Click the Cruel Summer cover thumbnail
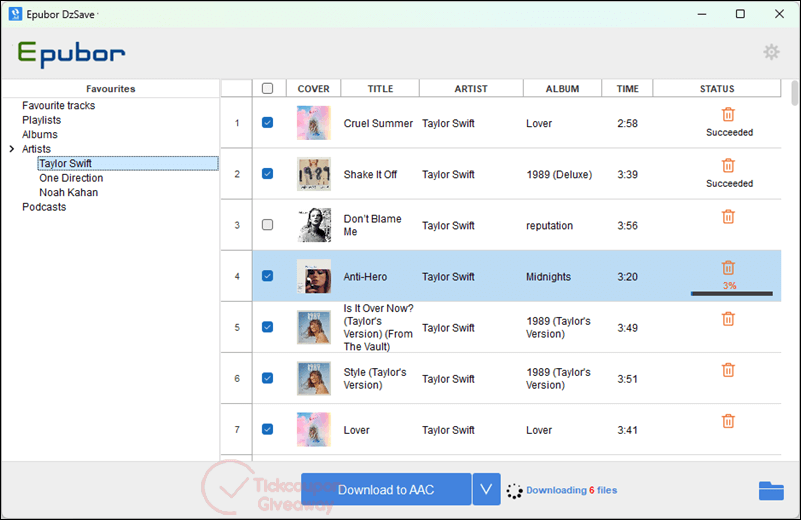The image size is (801, 520). (x=314, y=123)
